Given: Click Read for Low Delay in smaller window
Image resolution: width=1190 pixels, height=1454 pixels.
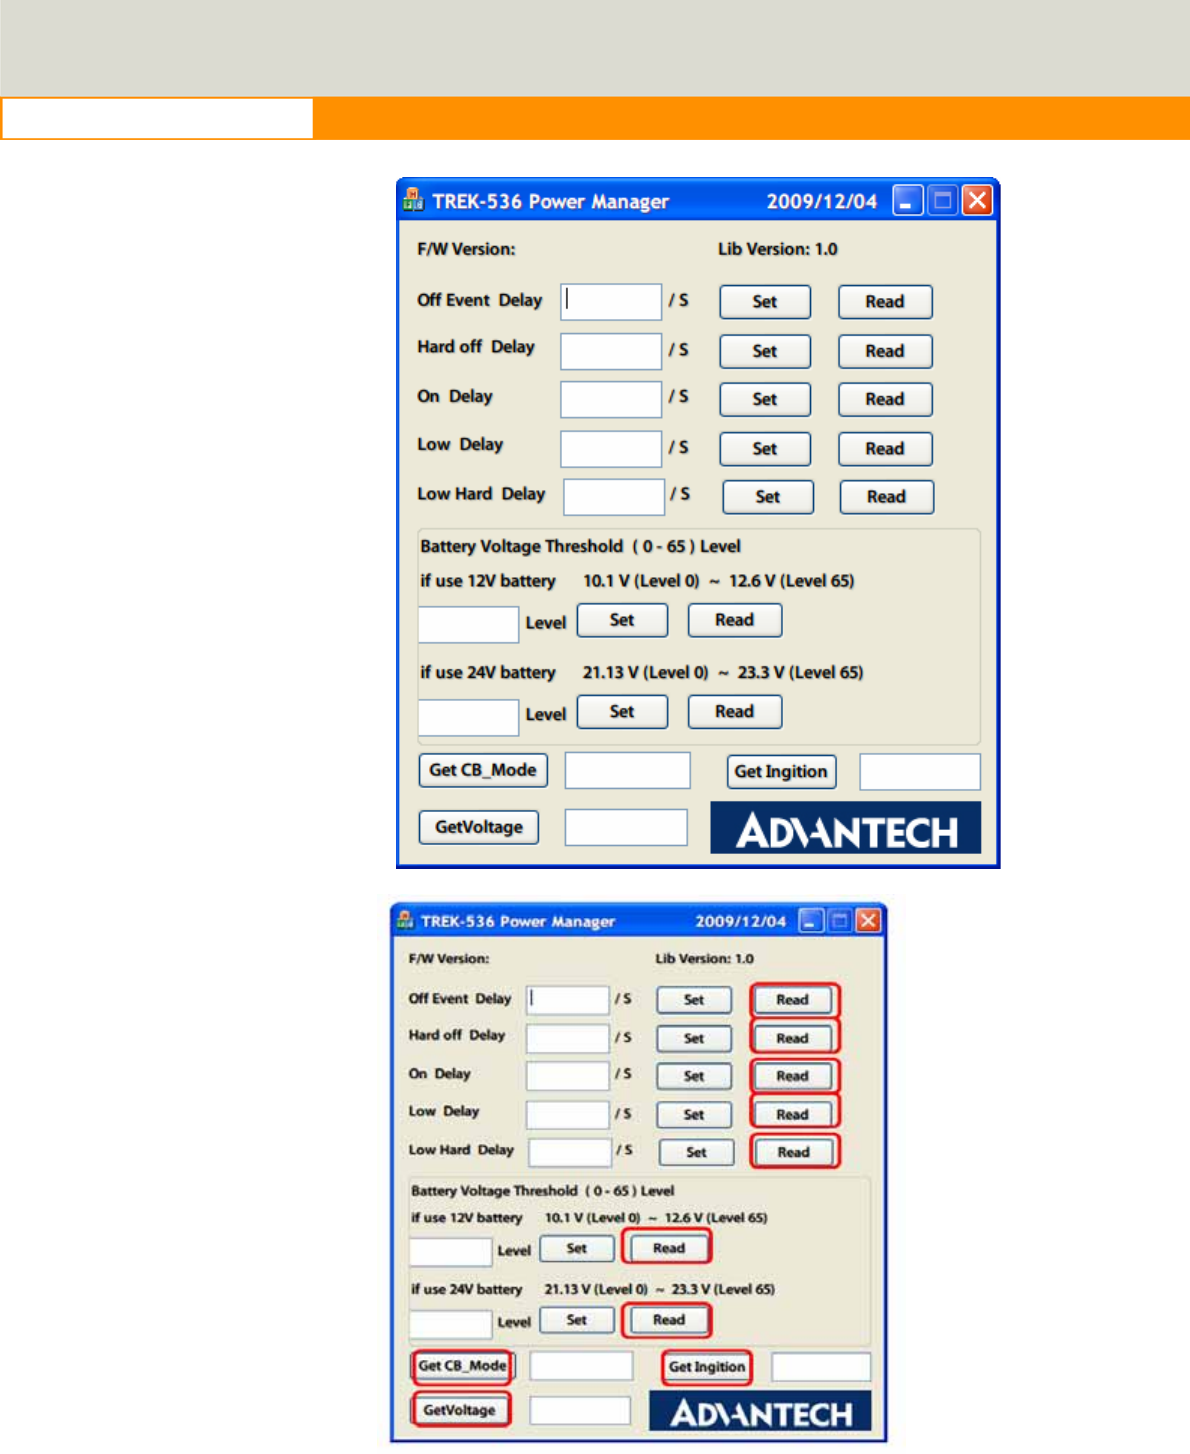Looking at the screenshot, I should [x=793, y=1114].
